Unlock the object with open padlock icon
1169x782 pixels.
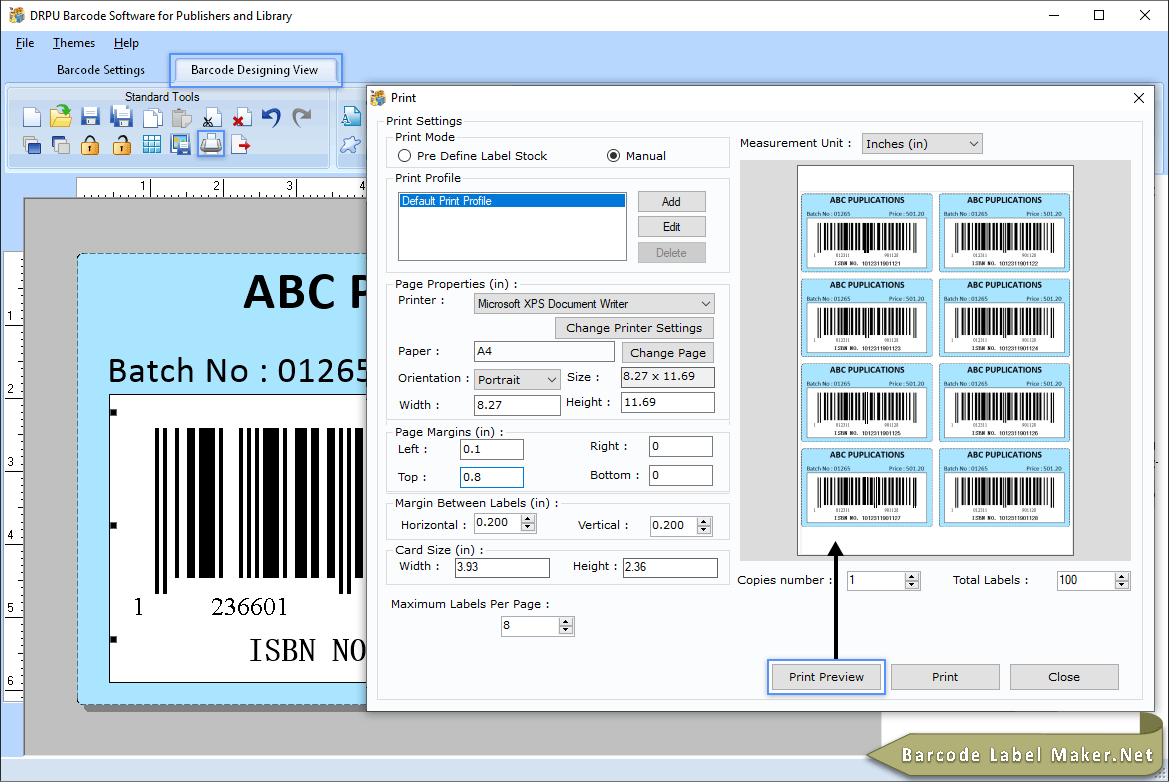tap(122, 145)
